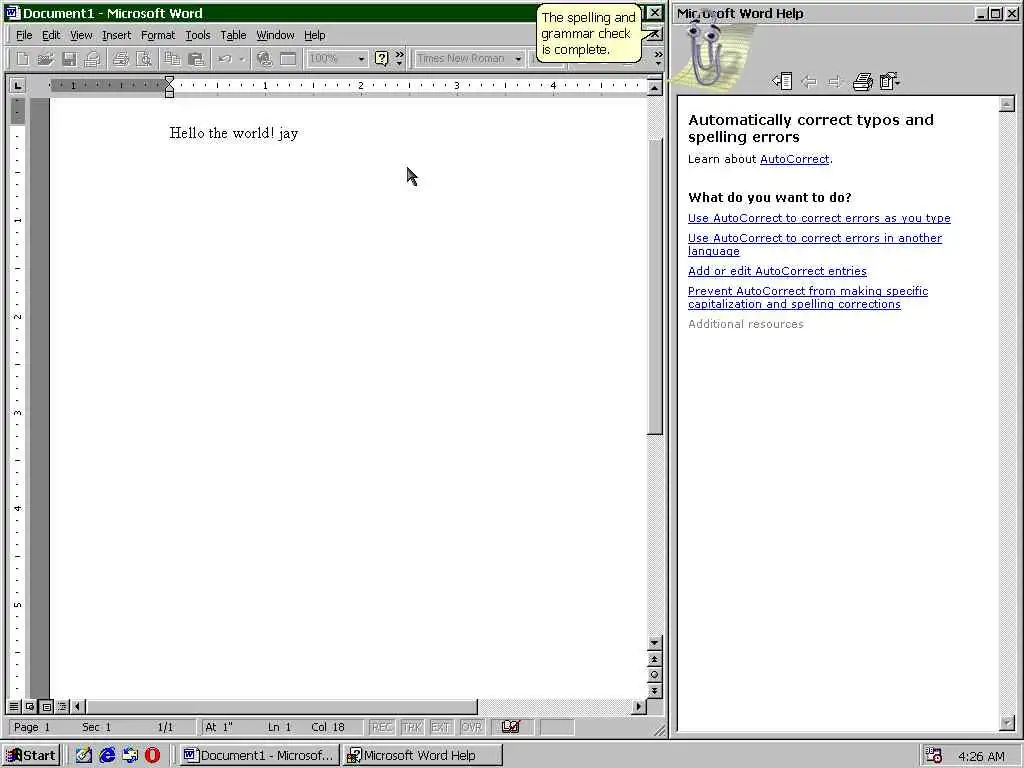Open the Zoom 100% dropdown
Viewport: 1024px width, 768px height.
click(361, 59)
